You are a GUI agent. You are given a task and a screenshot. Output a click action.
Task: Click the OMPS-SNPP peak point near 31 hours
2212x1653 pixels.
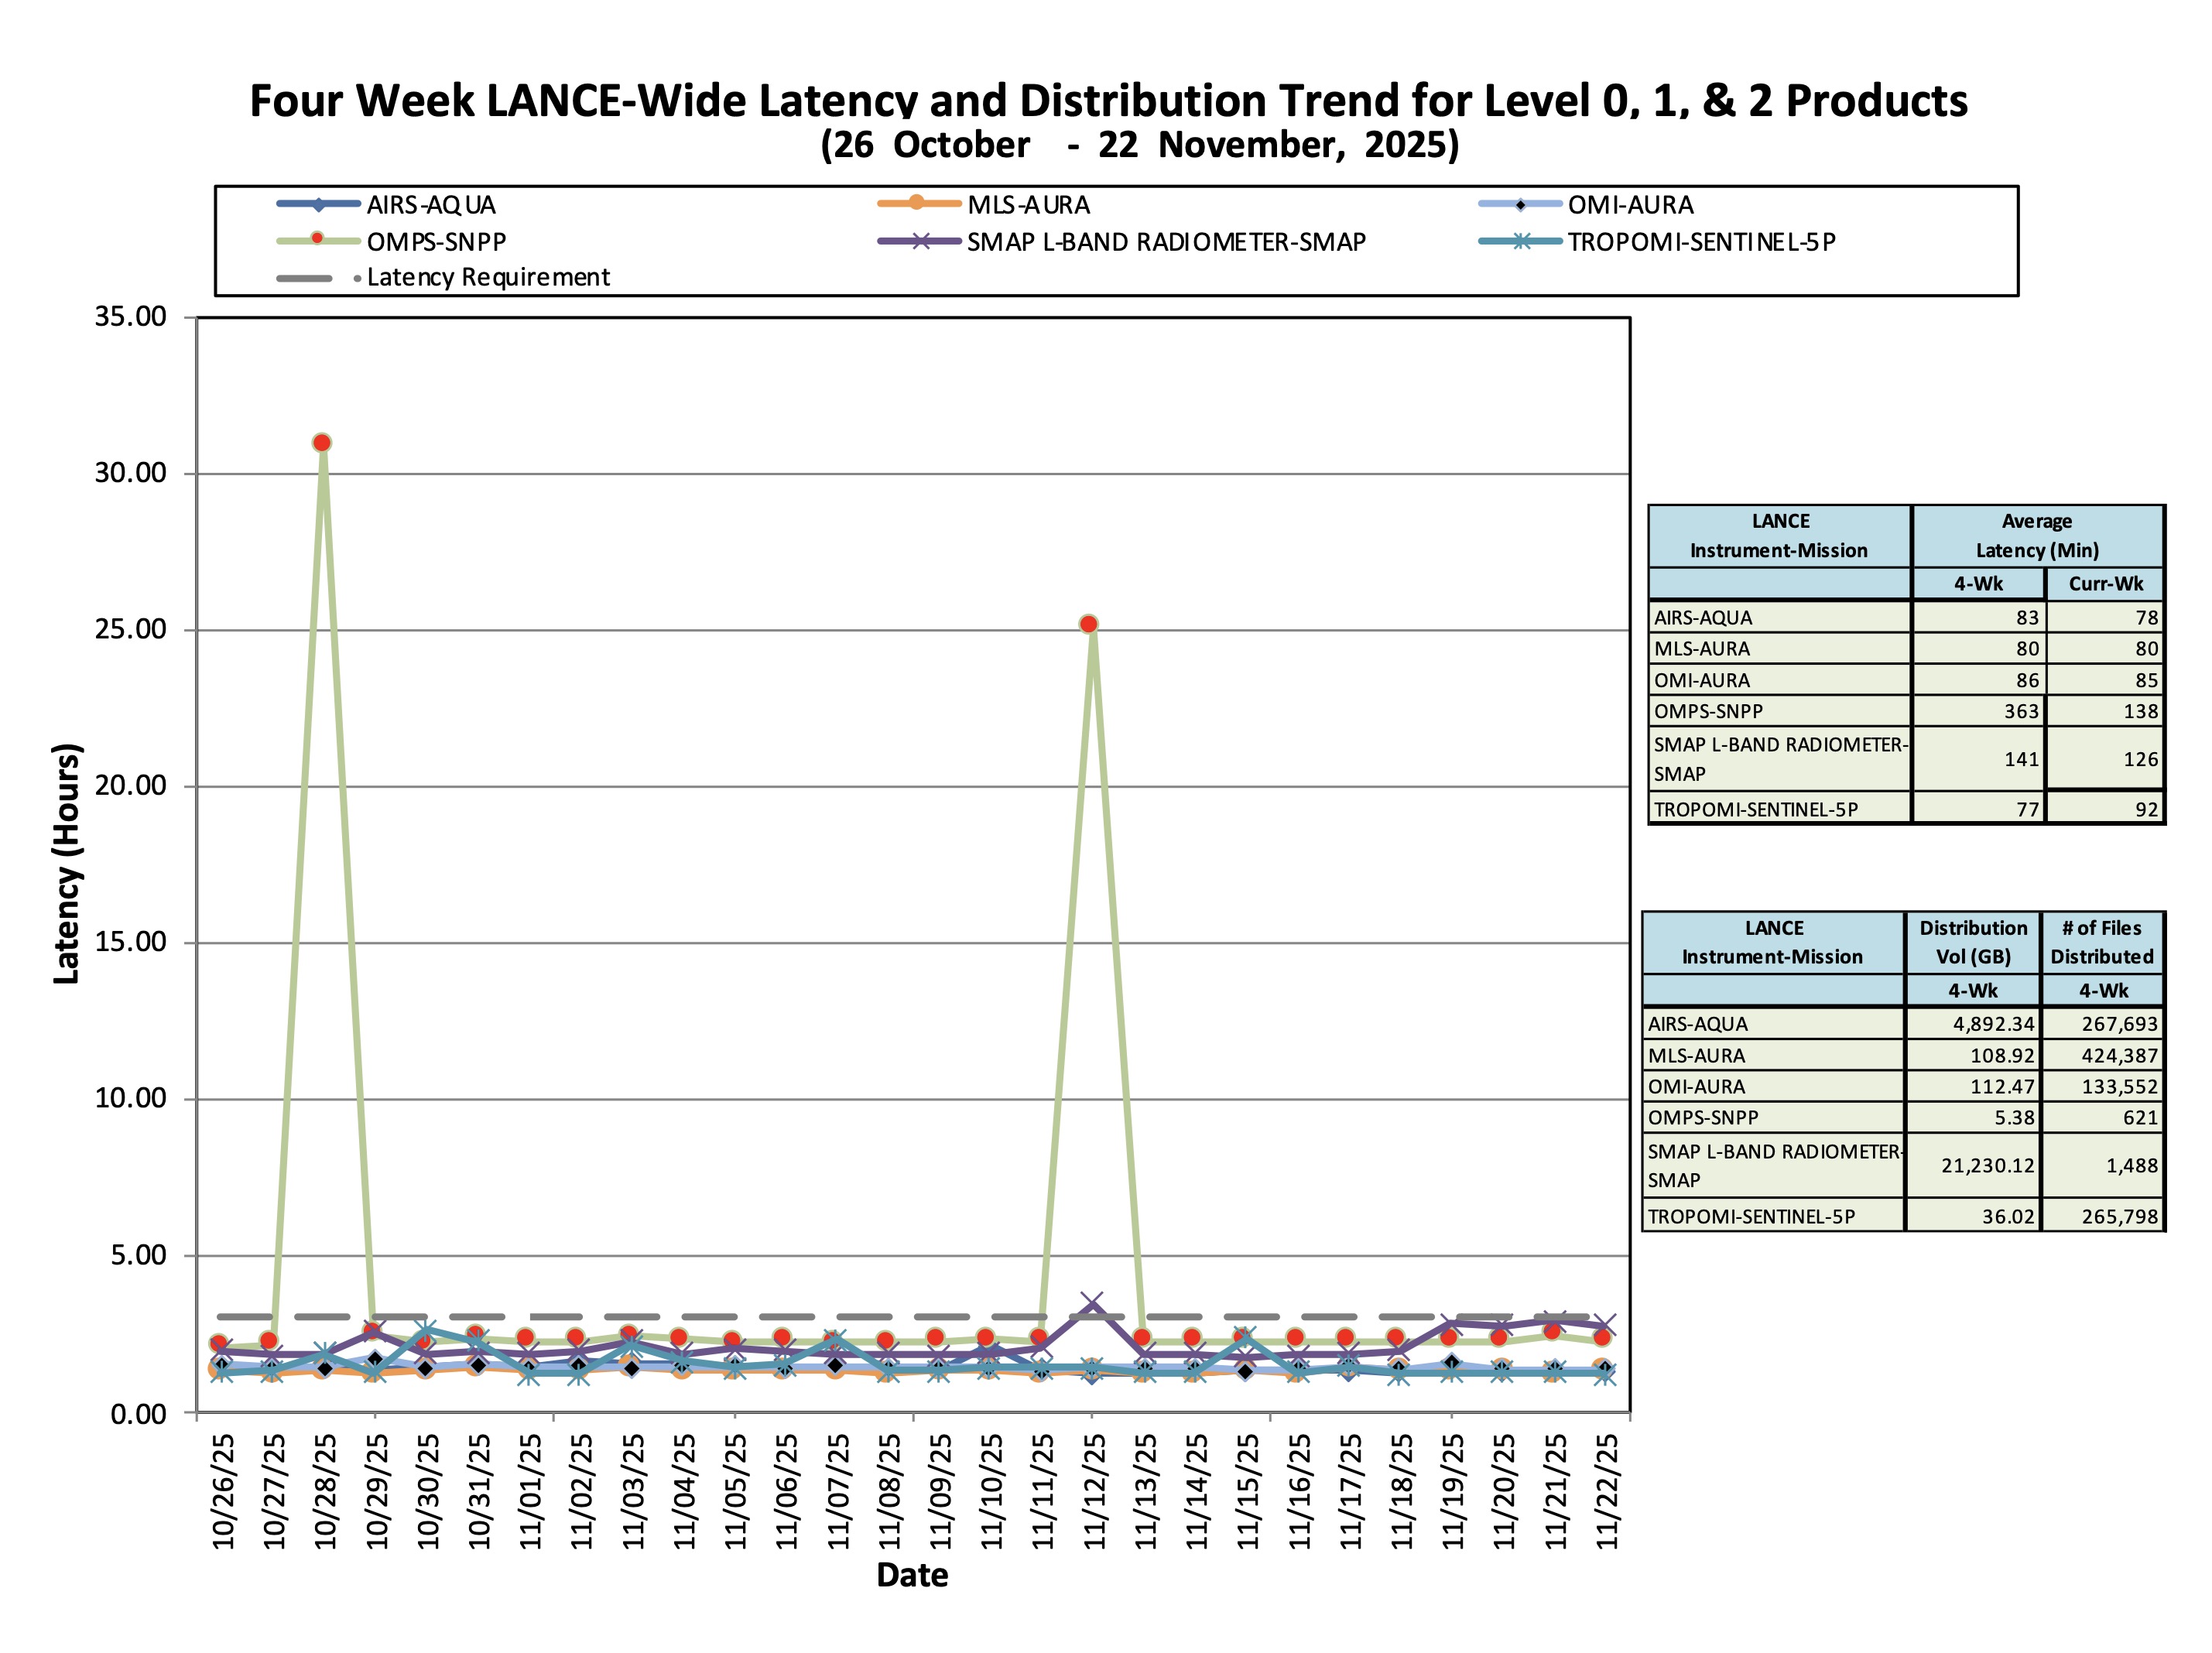pyautogui.click(x=322, y=442)
